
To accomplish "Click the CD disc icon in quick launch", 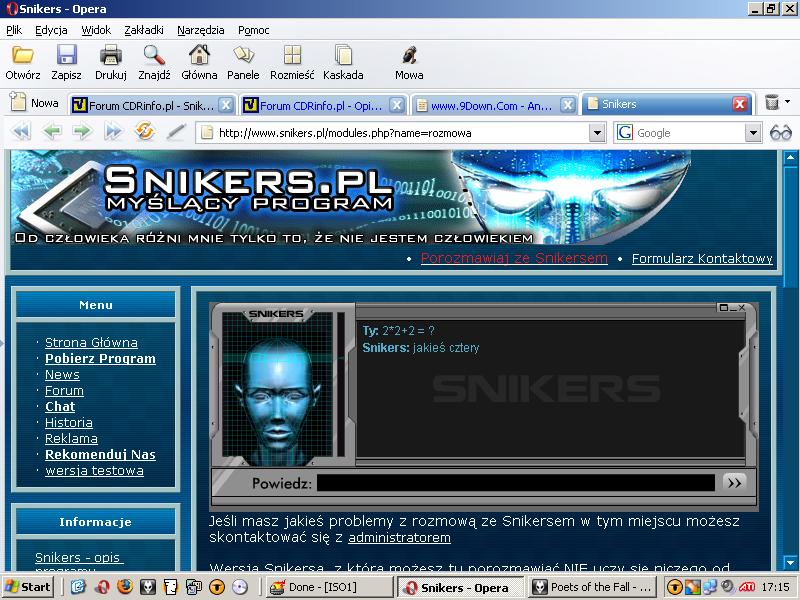I will tap(240, 587).
